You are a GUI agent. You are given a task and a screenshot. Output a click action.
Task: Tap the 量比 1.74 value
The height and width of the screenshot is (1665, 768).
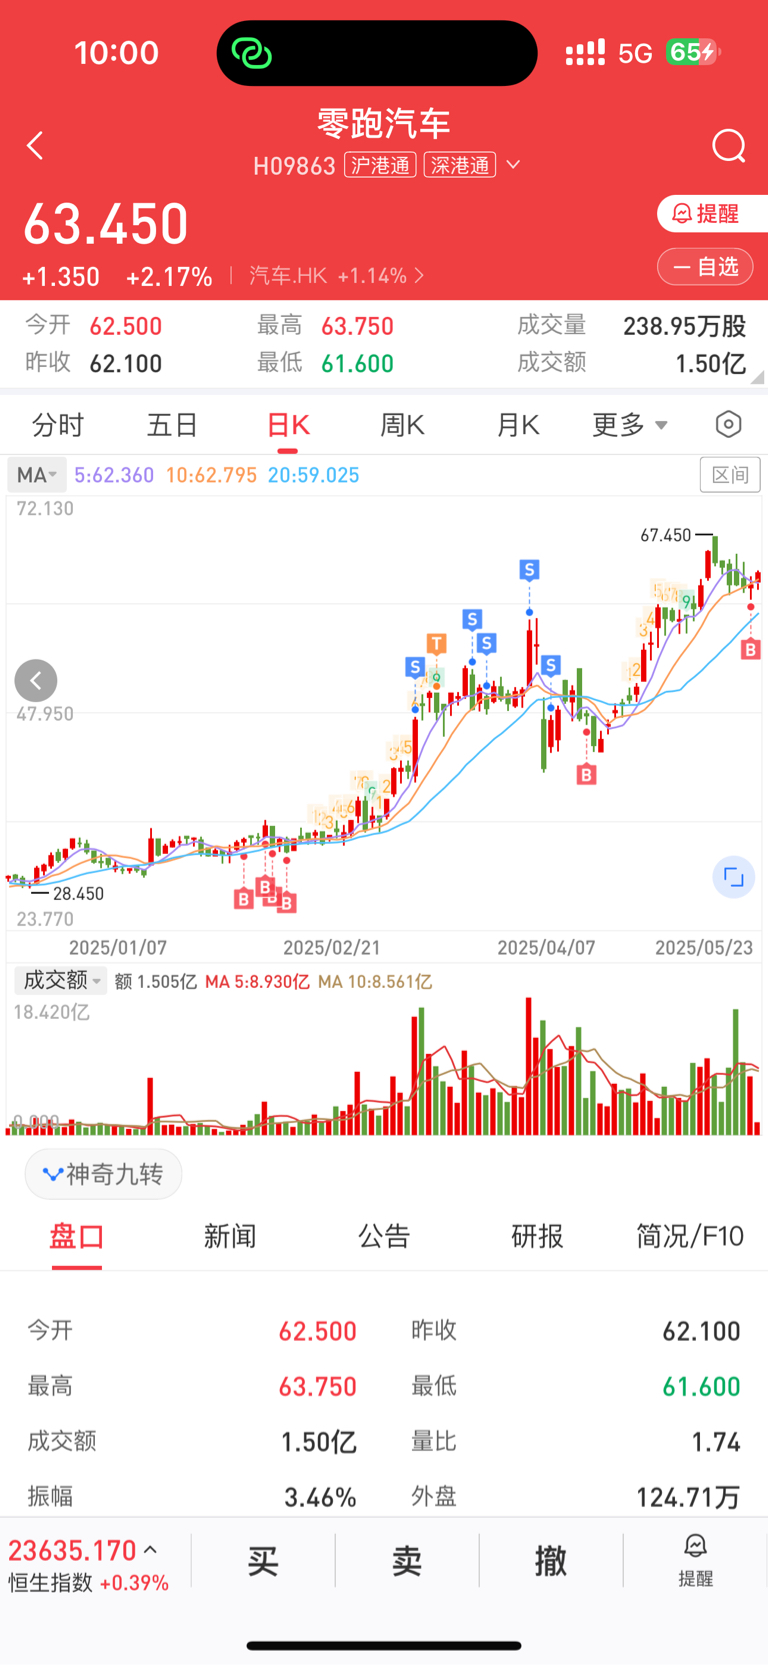click(x=716, y=1442)
